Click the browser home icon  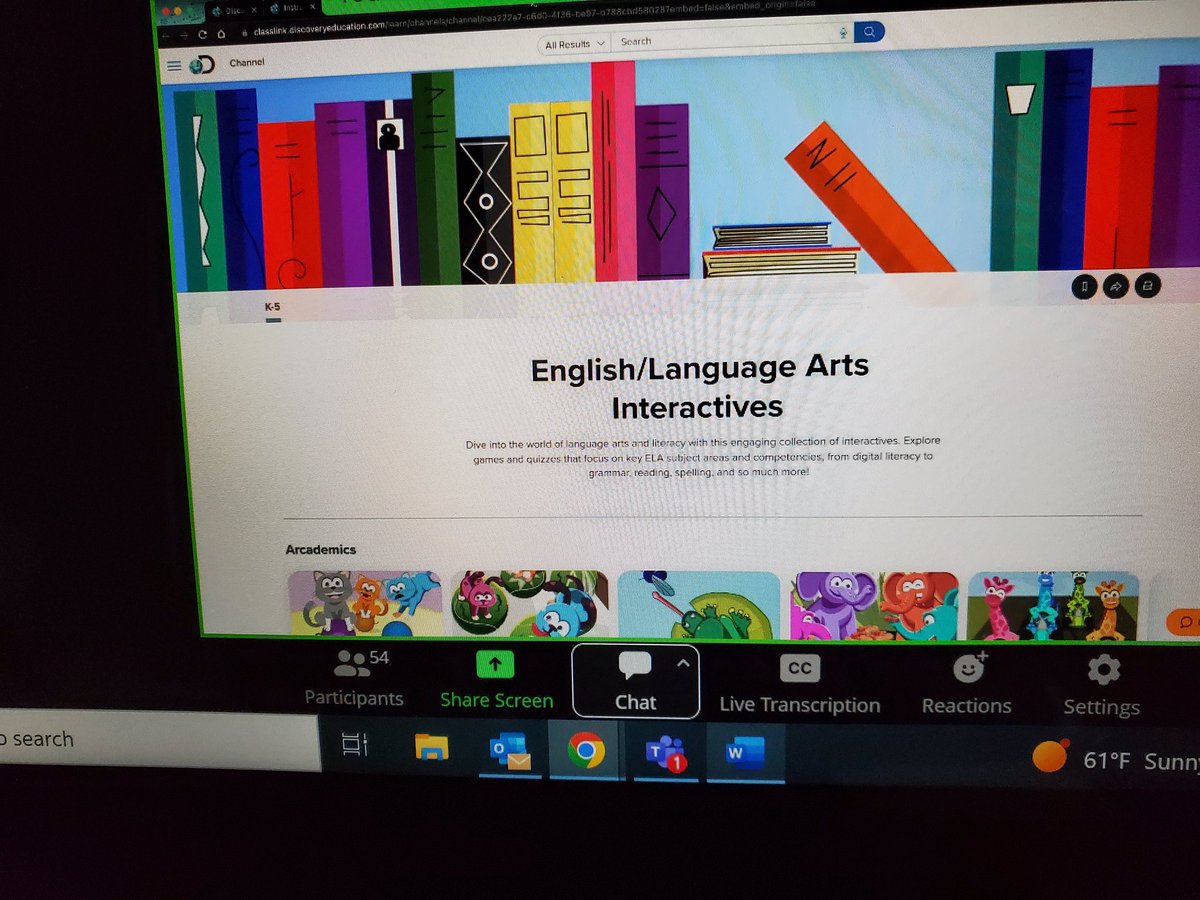click(221, 33)
